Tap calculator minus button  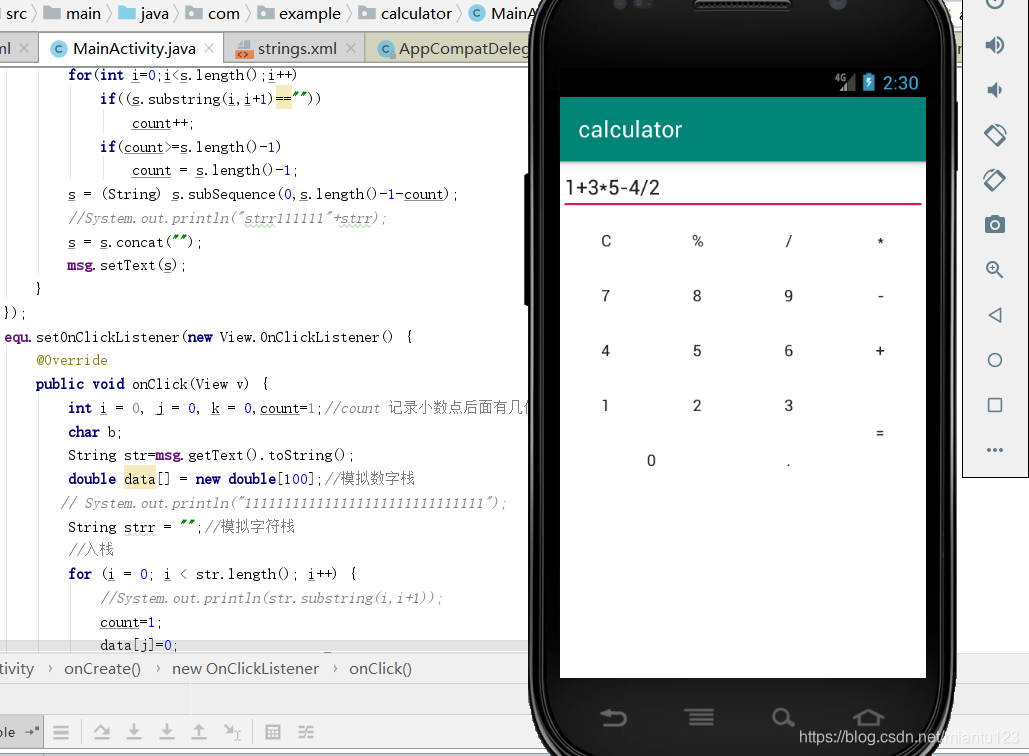[x=880, y=296]
